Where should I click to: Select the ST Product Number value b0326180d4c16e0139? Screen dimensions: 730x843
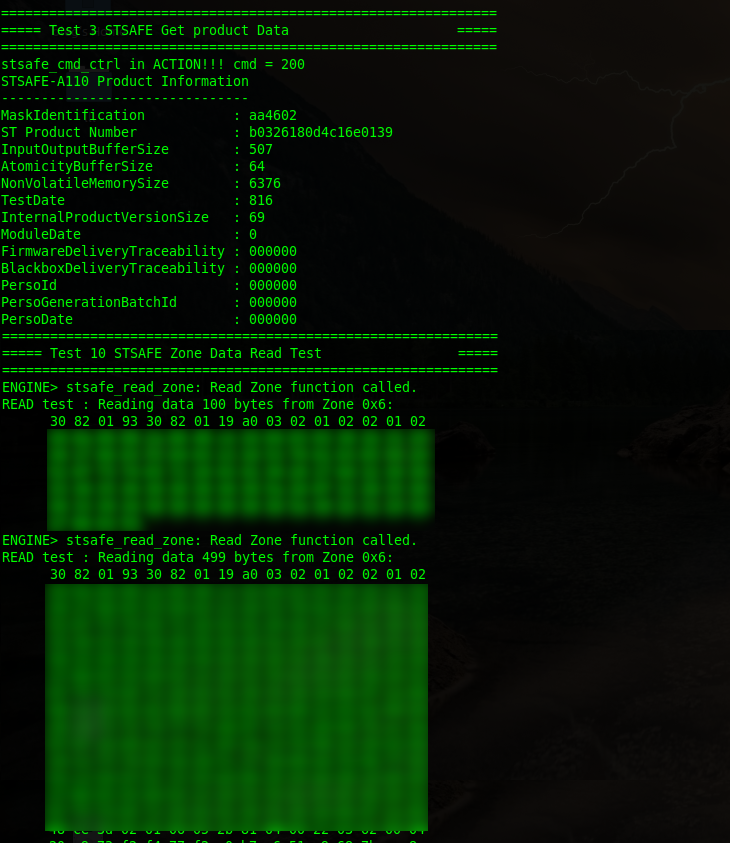pyautogui.click(x=320, y=133)
